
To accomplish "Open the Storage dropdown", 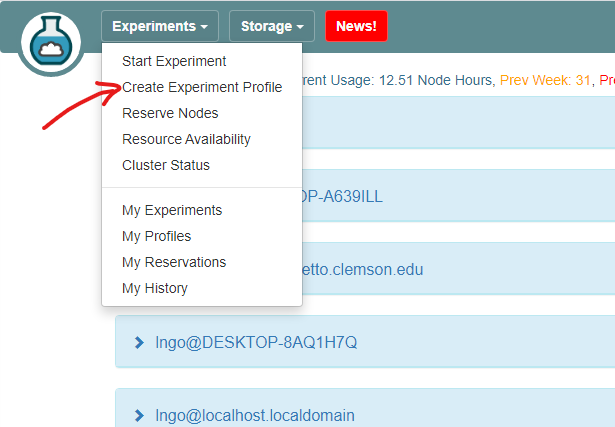I will tap(272, 26).
